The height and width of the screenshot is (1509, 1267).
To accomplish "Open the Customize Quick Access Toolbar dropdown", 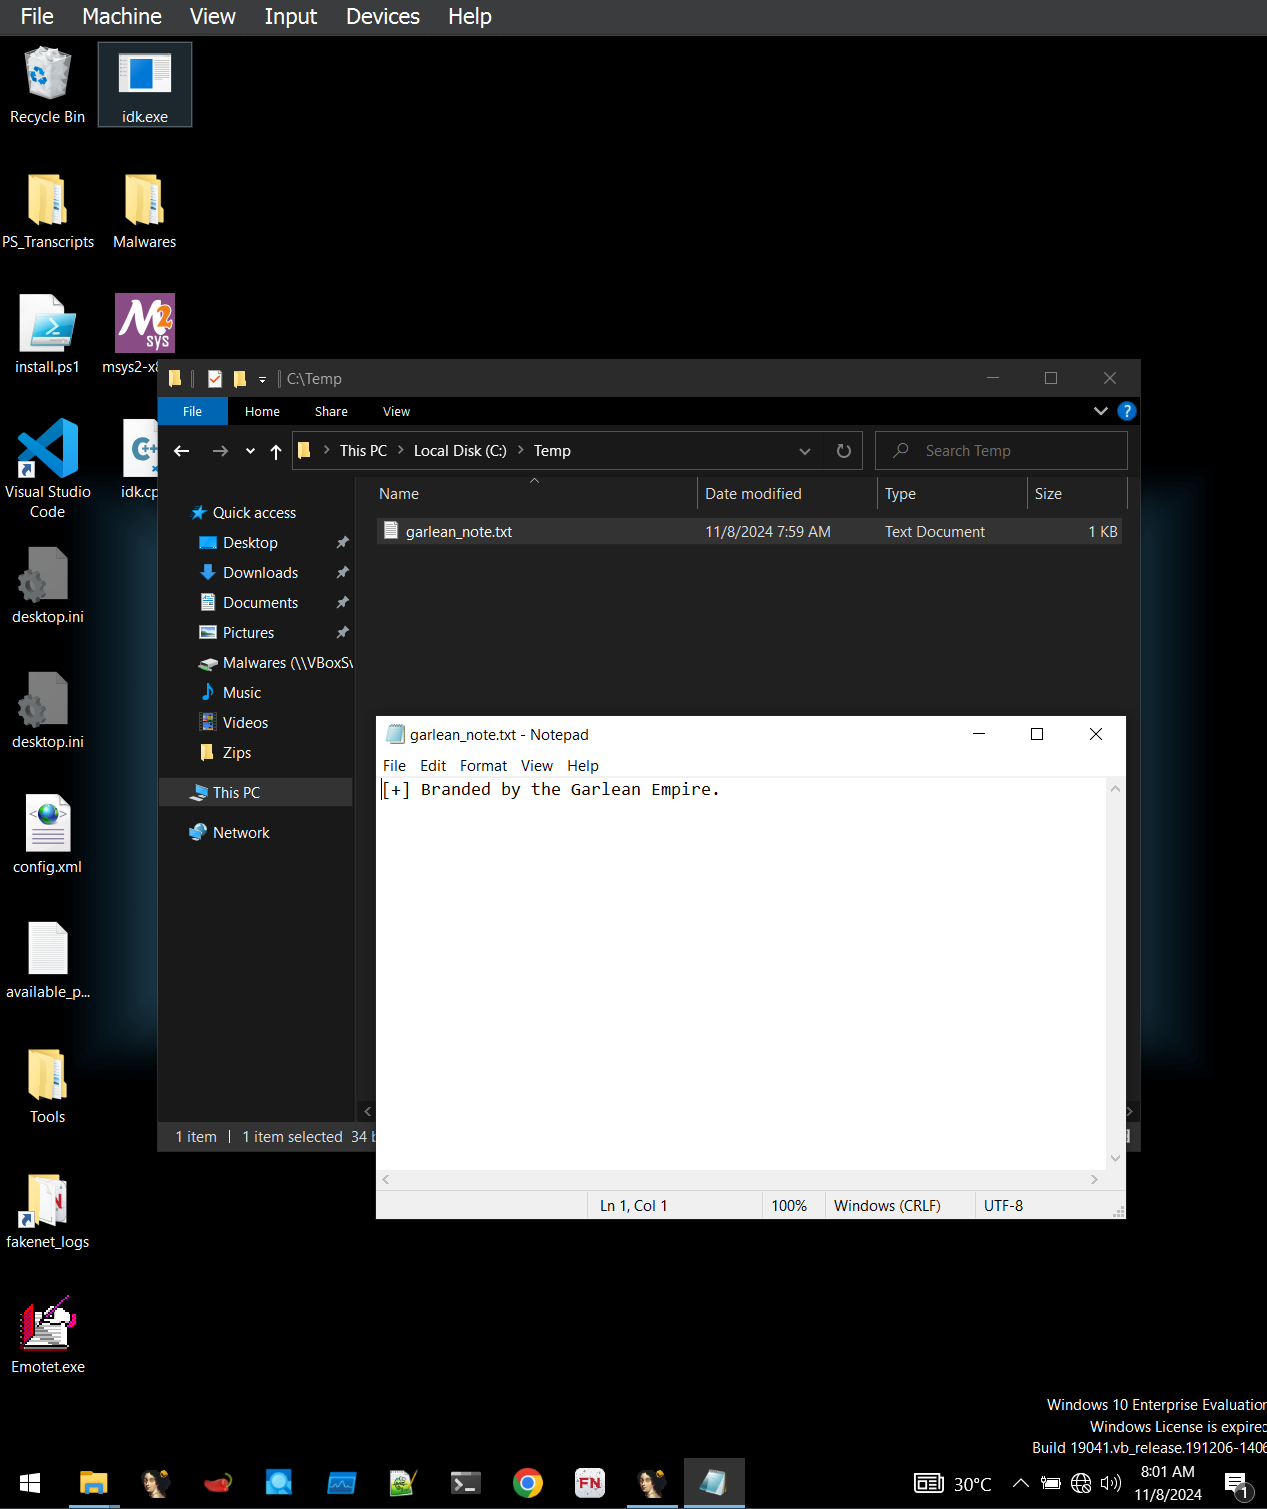I will point(262,379).
